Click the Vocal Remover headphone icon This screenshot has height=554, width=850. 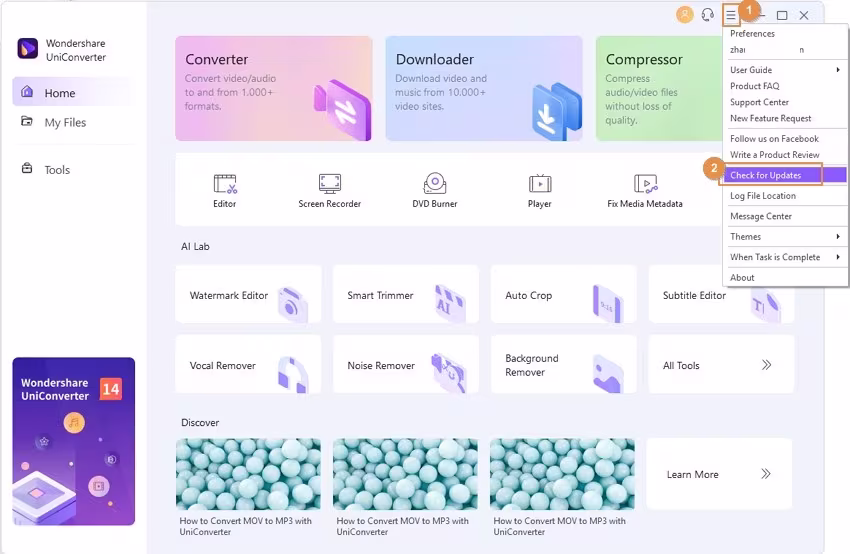293,374
